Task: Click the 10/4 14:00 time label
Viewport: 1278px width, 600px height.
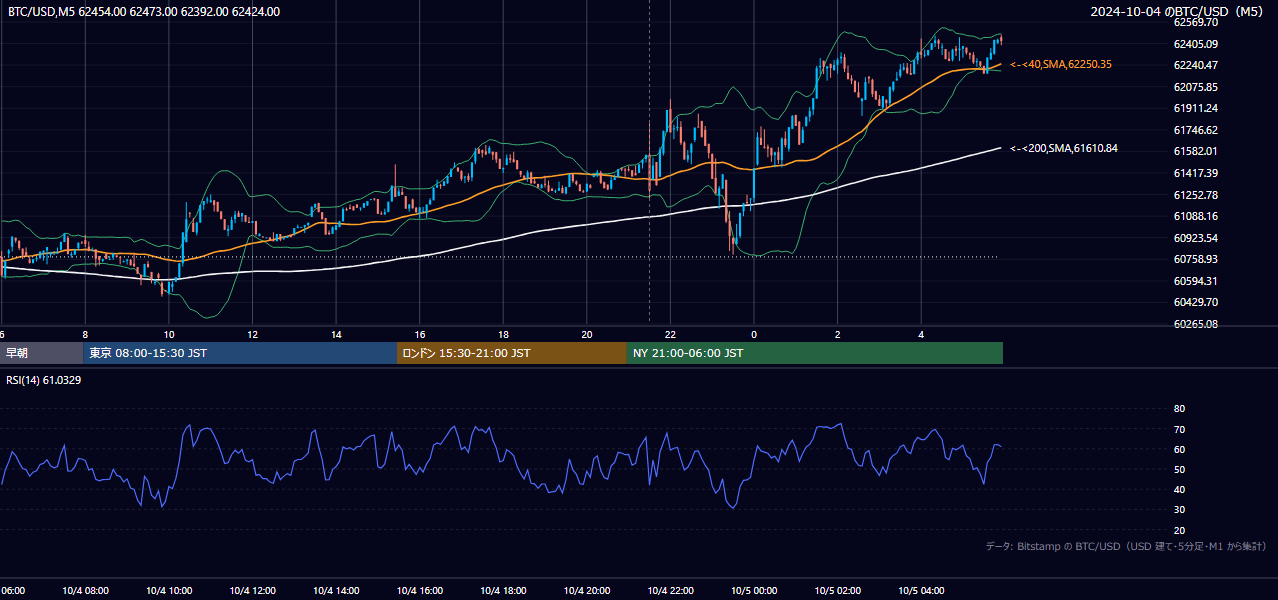Action: tap(336, 591)
